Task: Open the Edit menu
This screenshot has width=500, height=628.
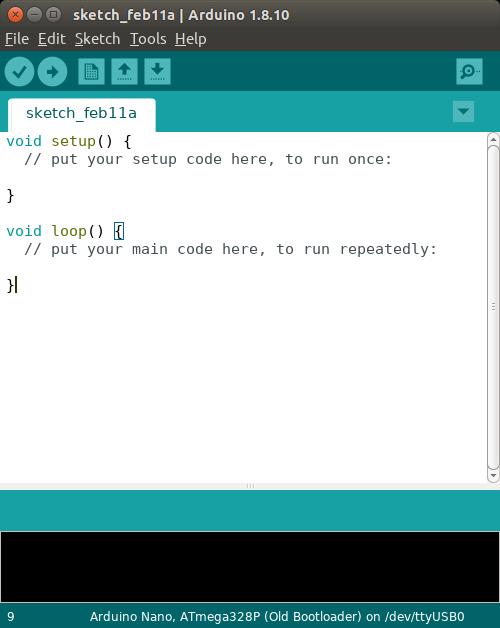Action: point(52,39)
